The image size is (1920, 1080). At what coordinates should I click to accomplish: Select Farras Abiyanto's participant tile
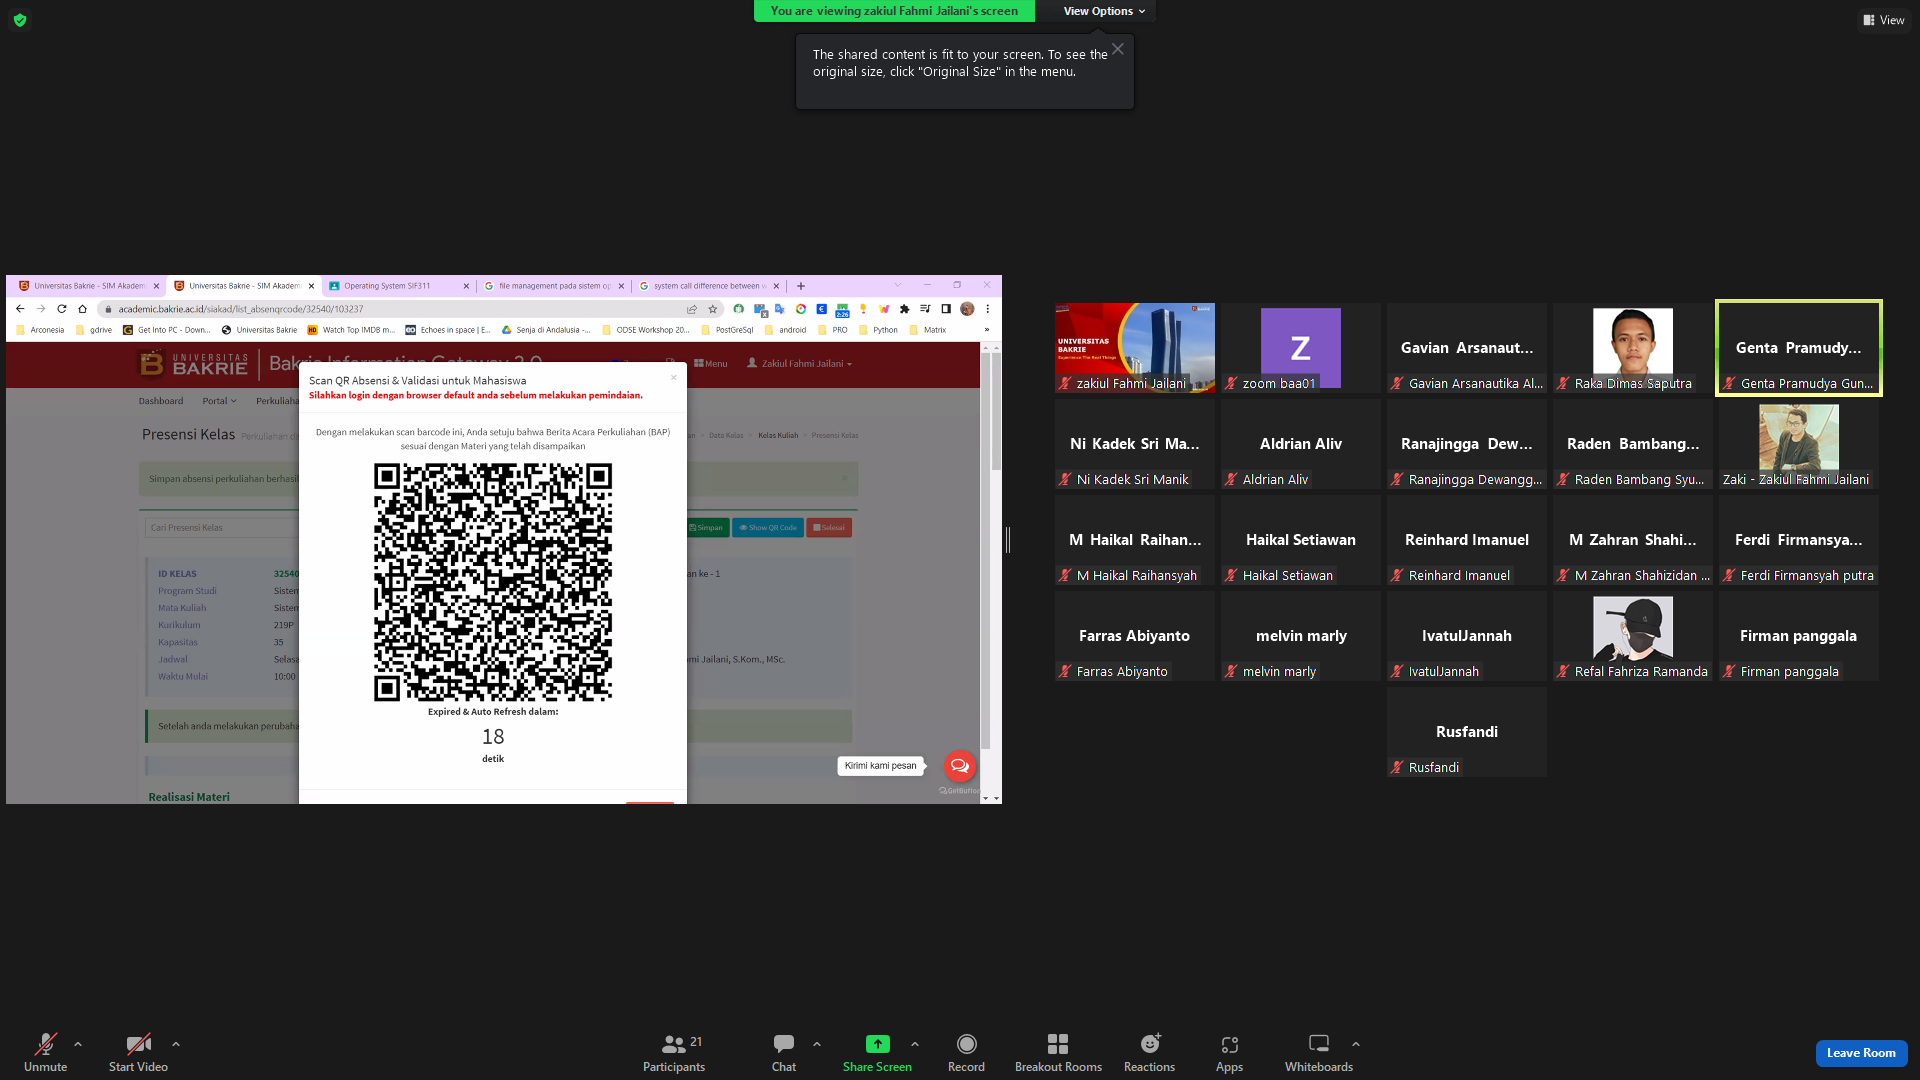coord(1134,636)
